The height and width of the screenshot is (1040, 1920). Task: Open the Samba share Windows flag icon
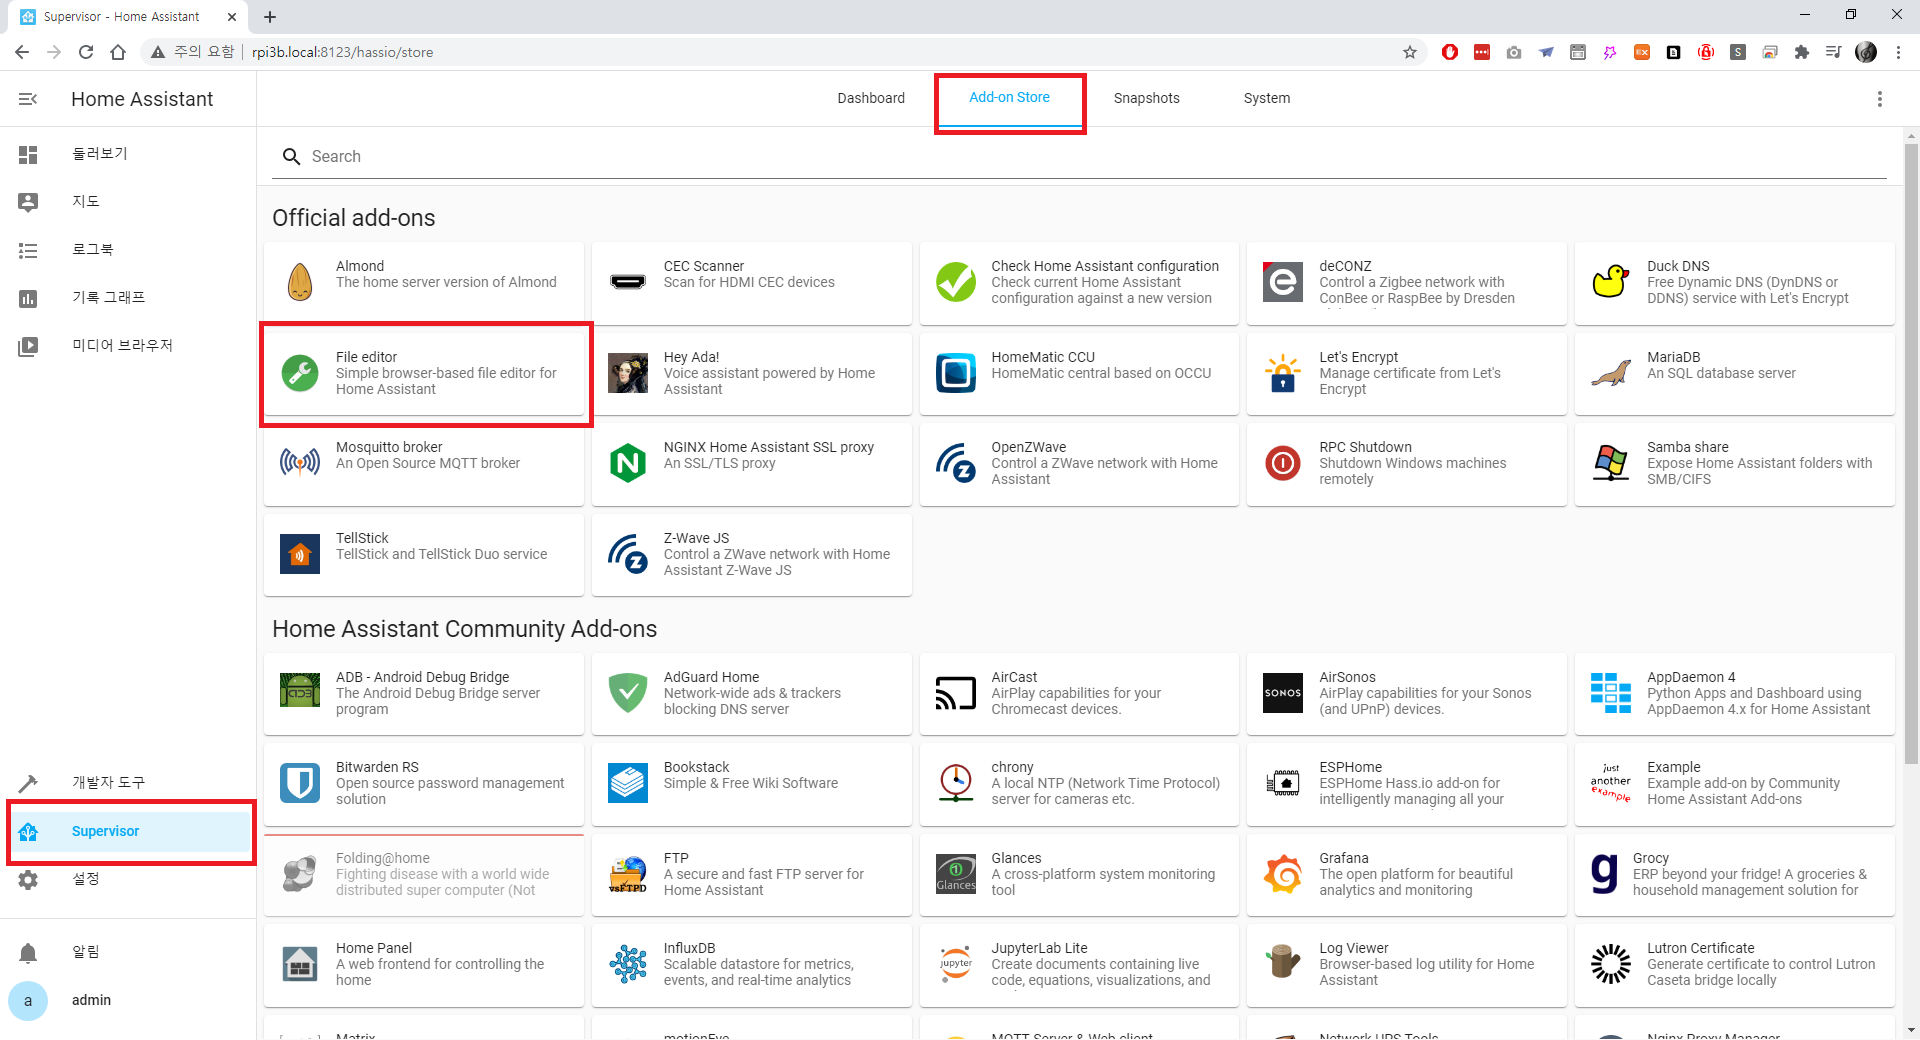[1611, 463]
